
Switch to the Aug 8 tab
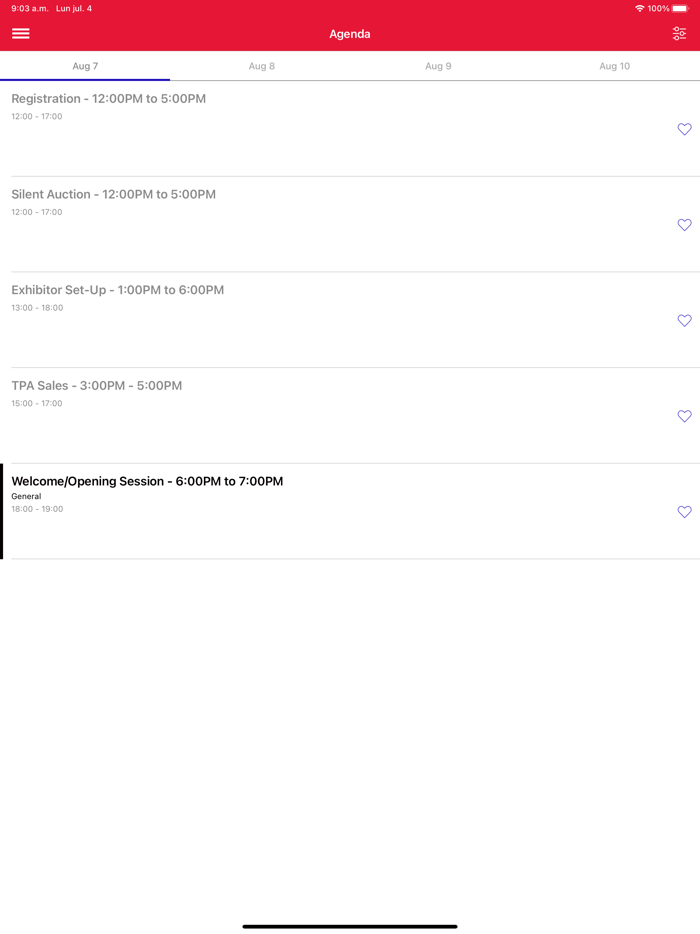[262, 66]
